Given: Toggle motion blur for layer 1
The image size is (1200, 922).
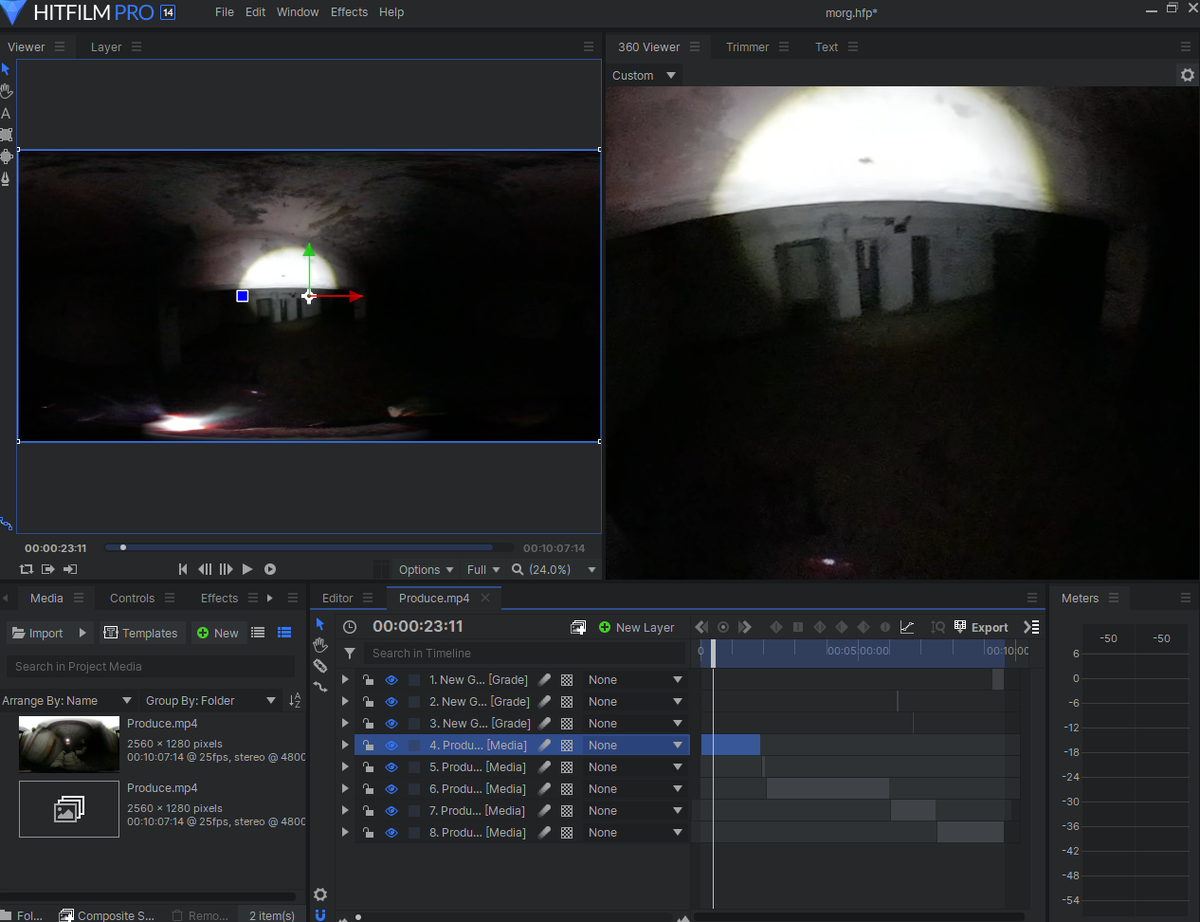Looking at the screenshot, I should coord(545,680).
